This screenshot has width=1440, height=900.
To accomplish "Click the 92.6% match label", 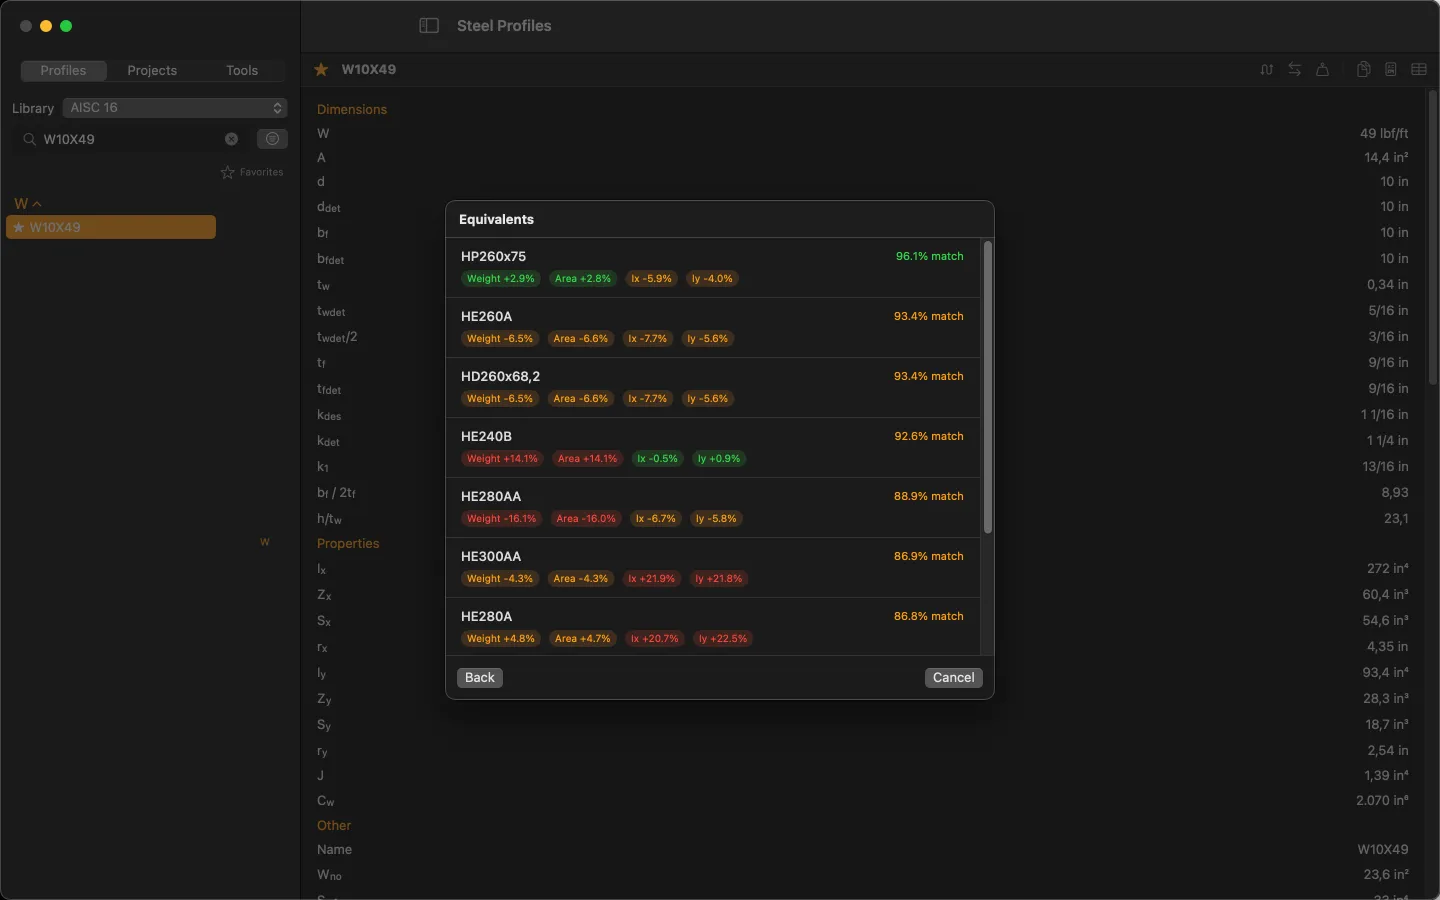I will (929, 436).
